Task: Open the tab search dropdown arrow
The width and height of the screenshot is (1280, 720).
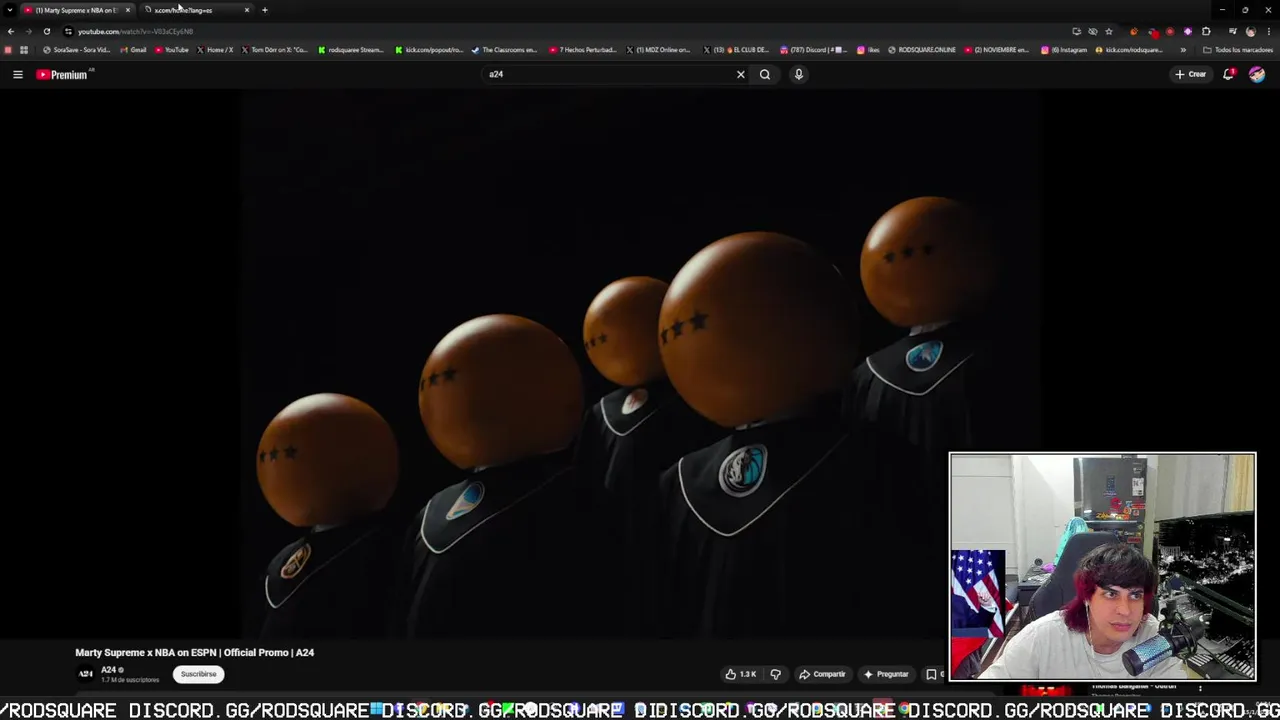Action: (x=10, y=10)
